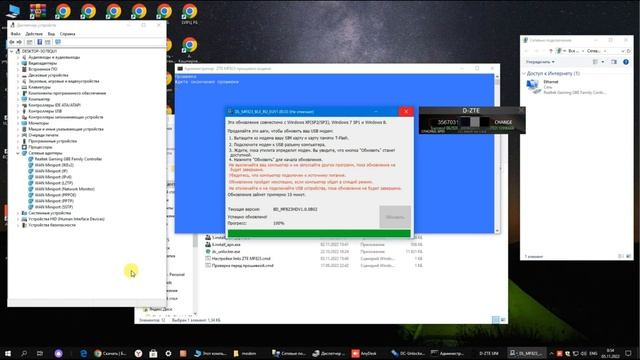Click the taskbar search icon
The height and width of the screenshot is (360, 640).
tap(24, 353)
